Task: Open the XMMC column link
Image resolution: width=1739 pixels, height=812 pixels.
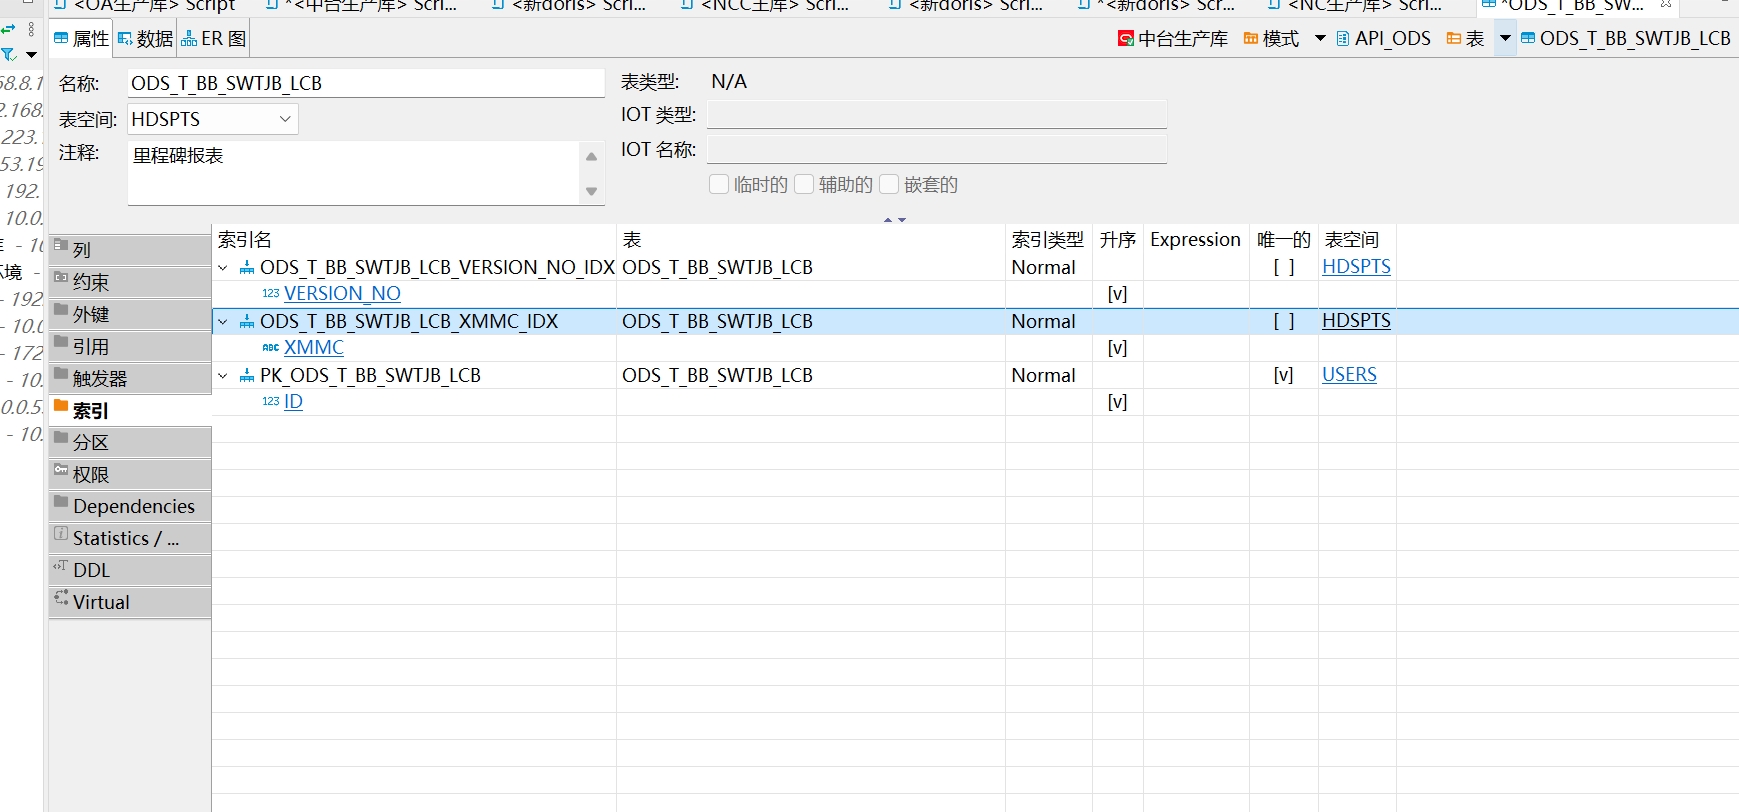Action: point(314,348)
